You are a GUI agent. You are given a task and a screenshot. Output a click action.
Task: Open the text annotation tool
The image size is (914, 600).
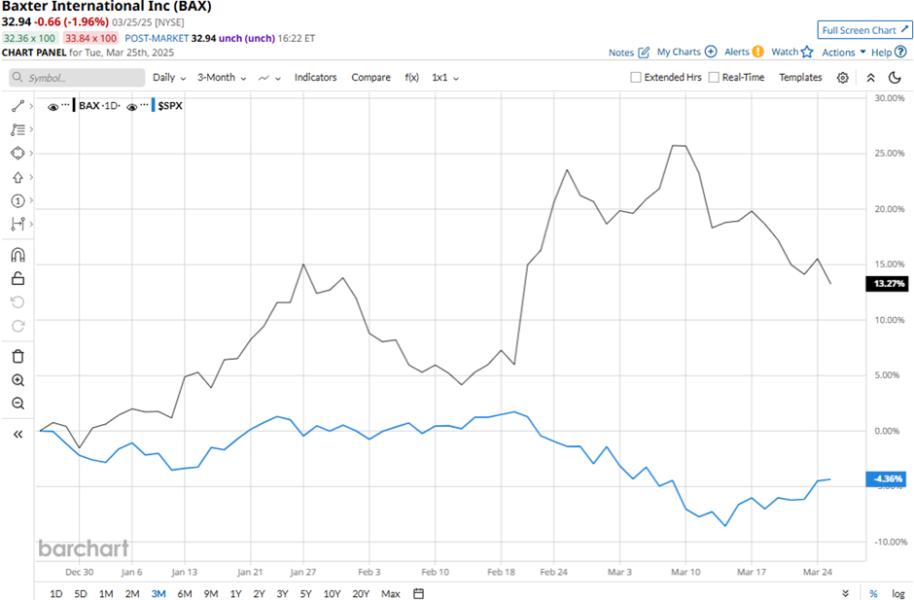pos(17,129)
